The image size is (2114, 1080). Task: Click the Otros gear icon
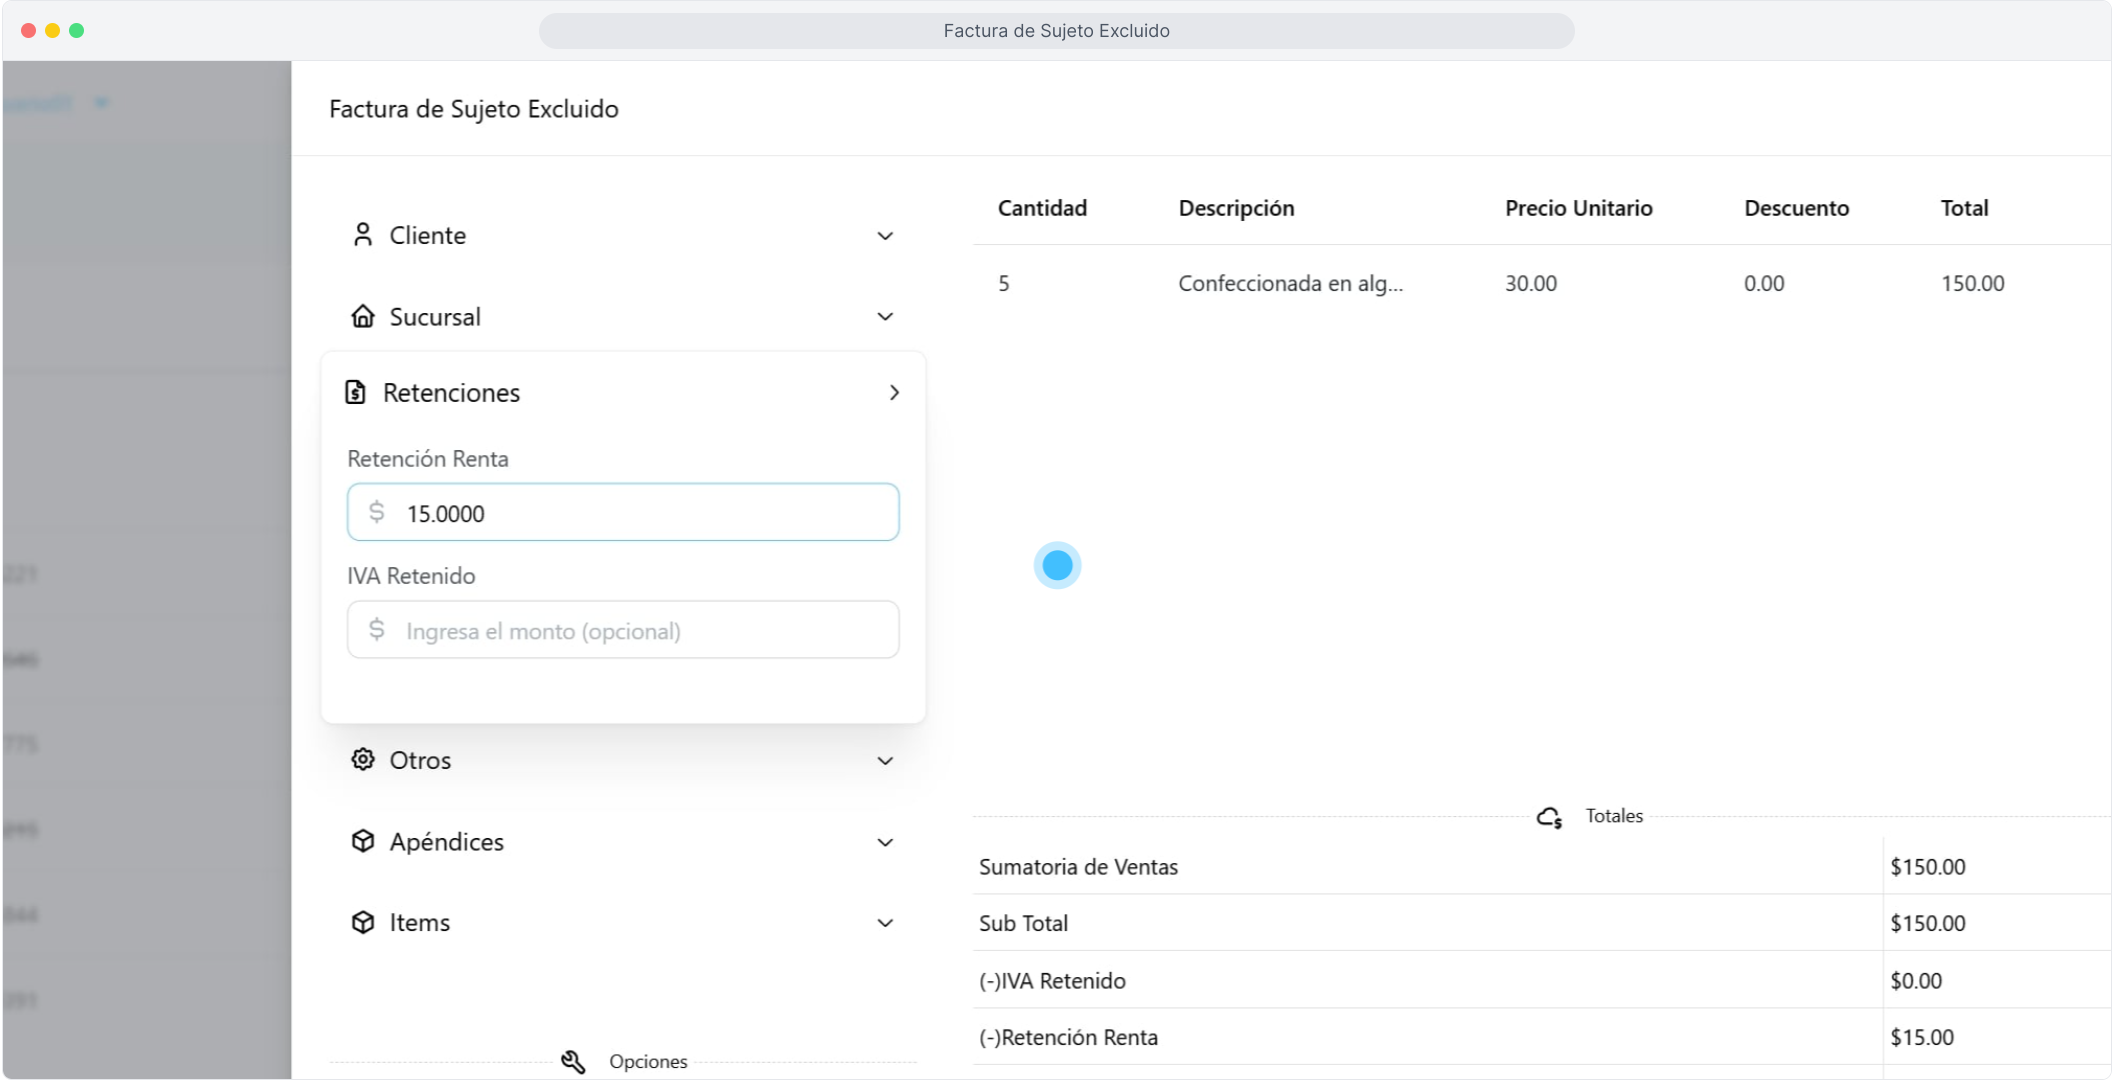(363, 760)
